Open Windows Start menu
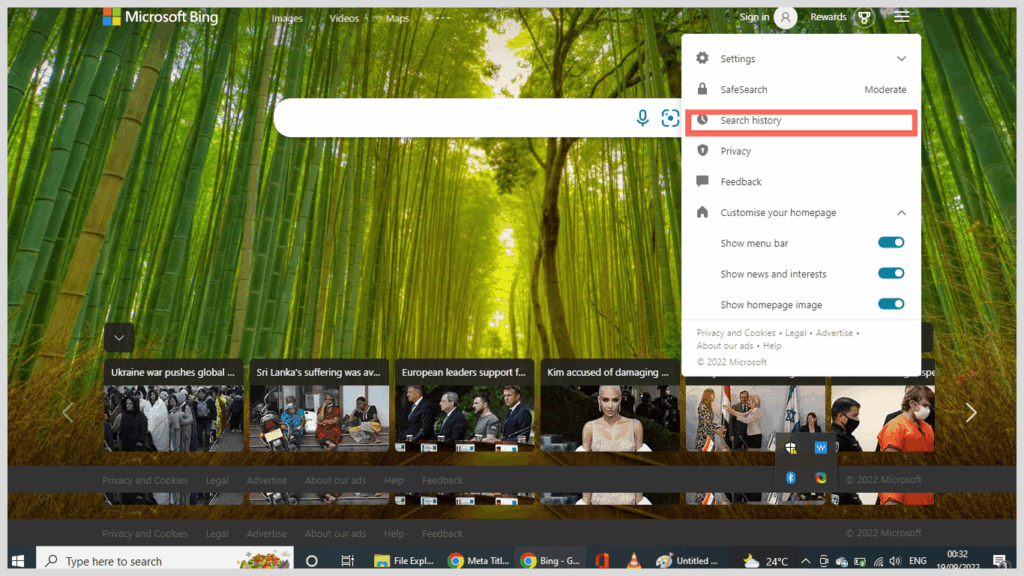 point(17,561)
